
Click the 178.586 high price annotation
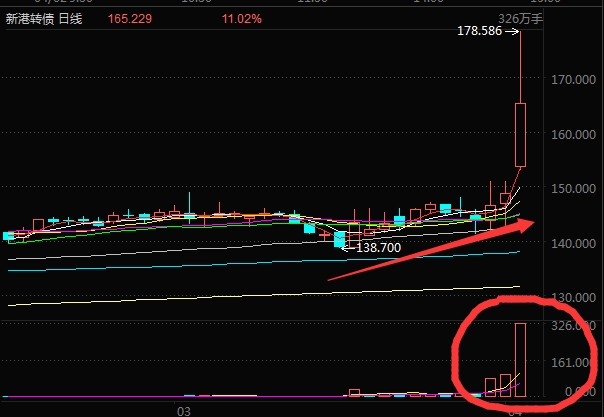480,31
